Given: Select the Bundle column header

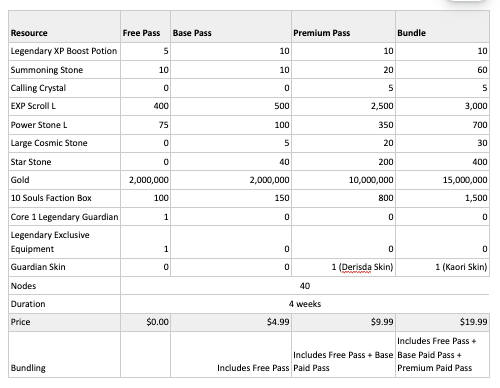Looking at the screenshot, I should pyautogui.click(x=442, y=27).
